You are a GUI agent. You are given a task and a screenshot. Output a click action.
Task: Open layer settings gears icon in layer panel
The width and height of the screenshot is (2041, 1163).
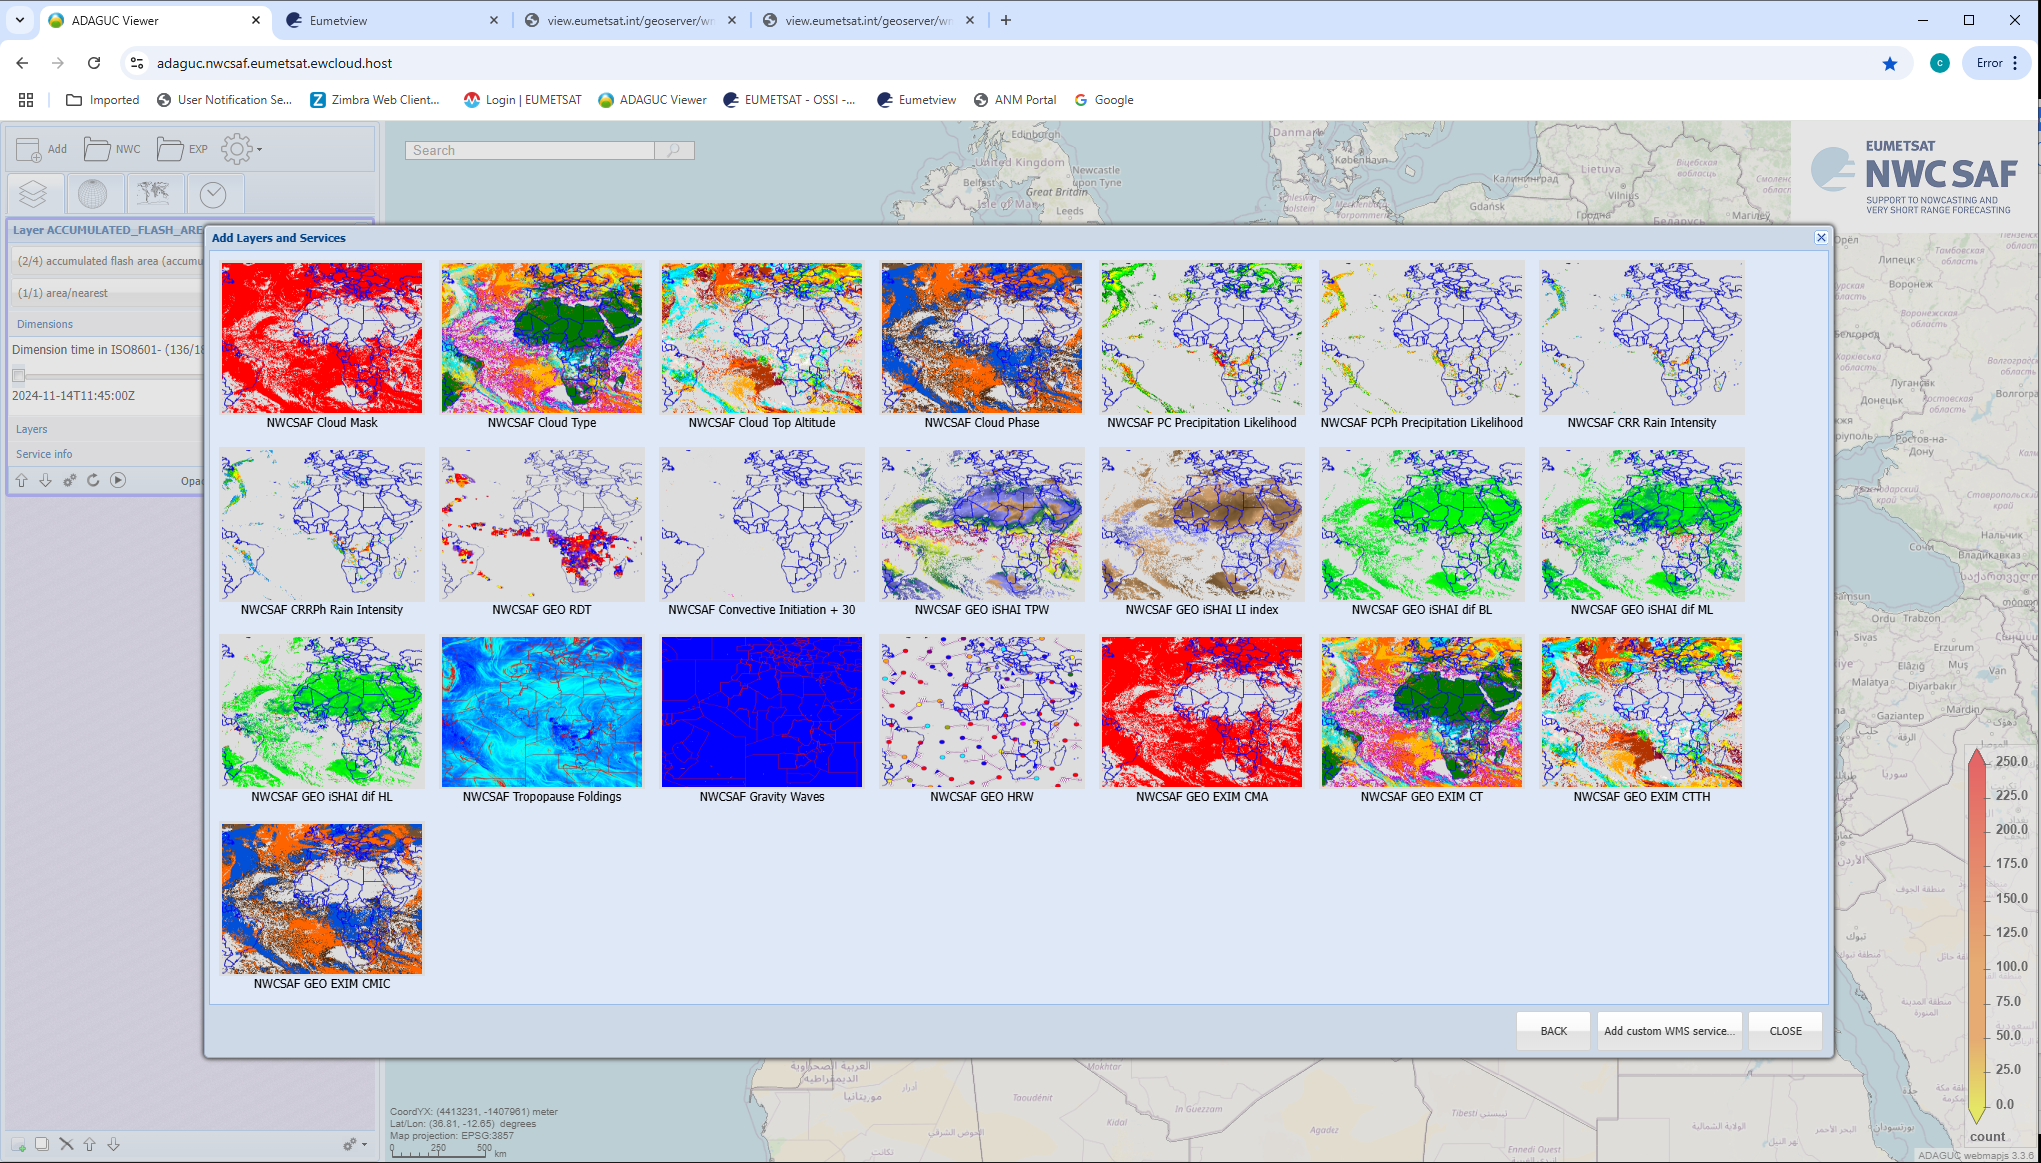[x=70, y=480]
